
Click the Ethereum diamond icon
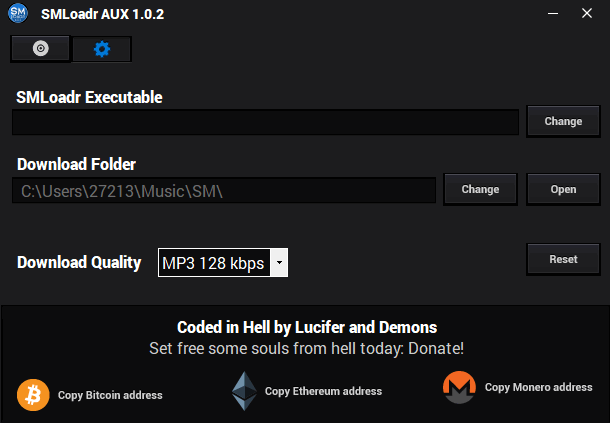(x=244, y=391)
